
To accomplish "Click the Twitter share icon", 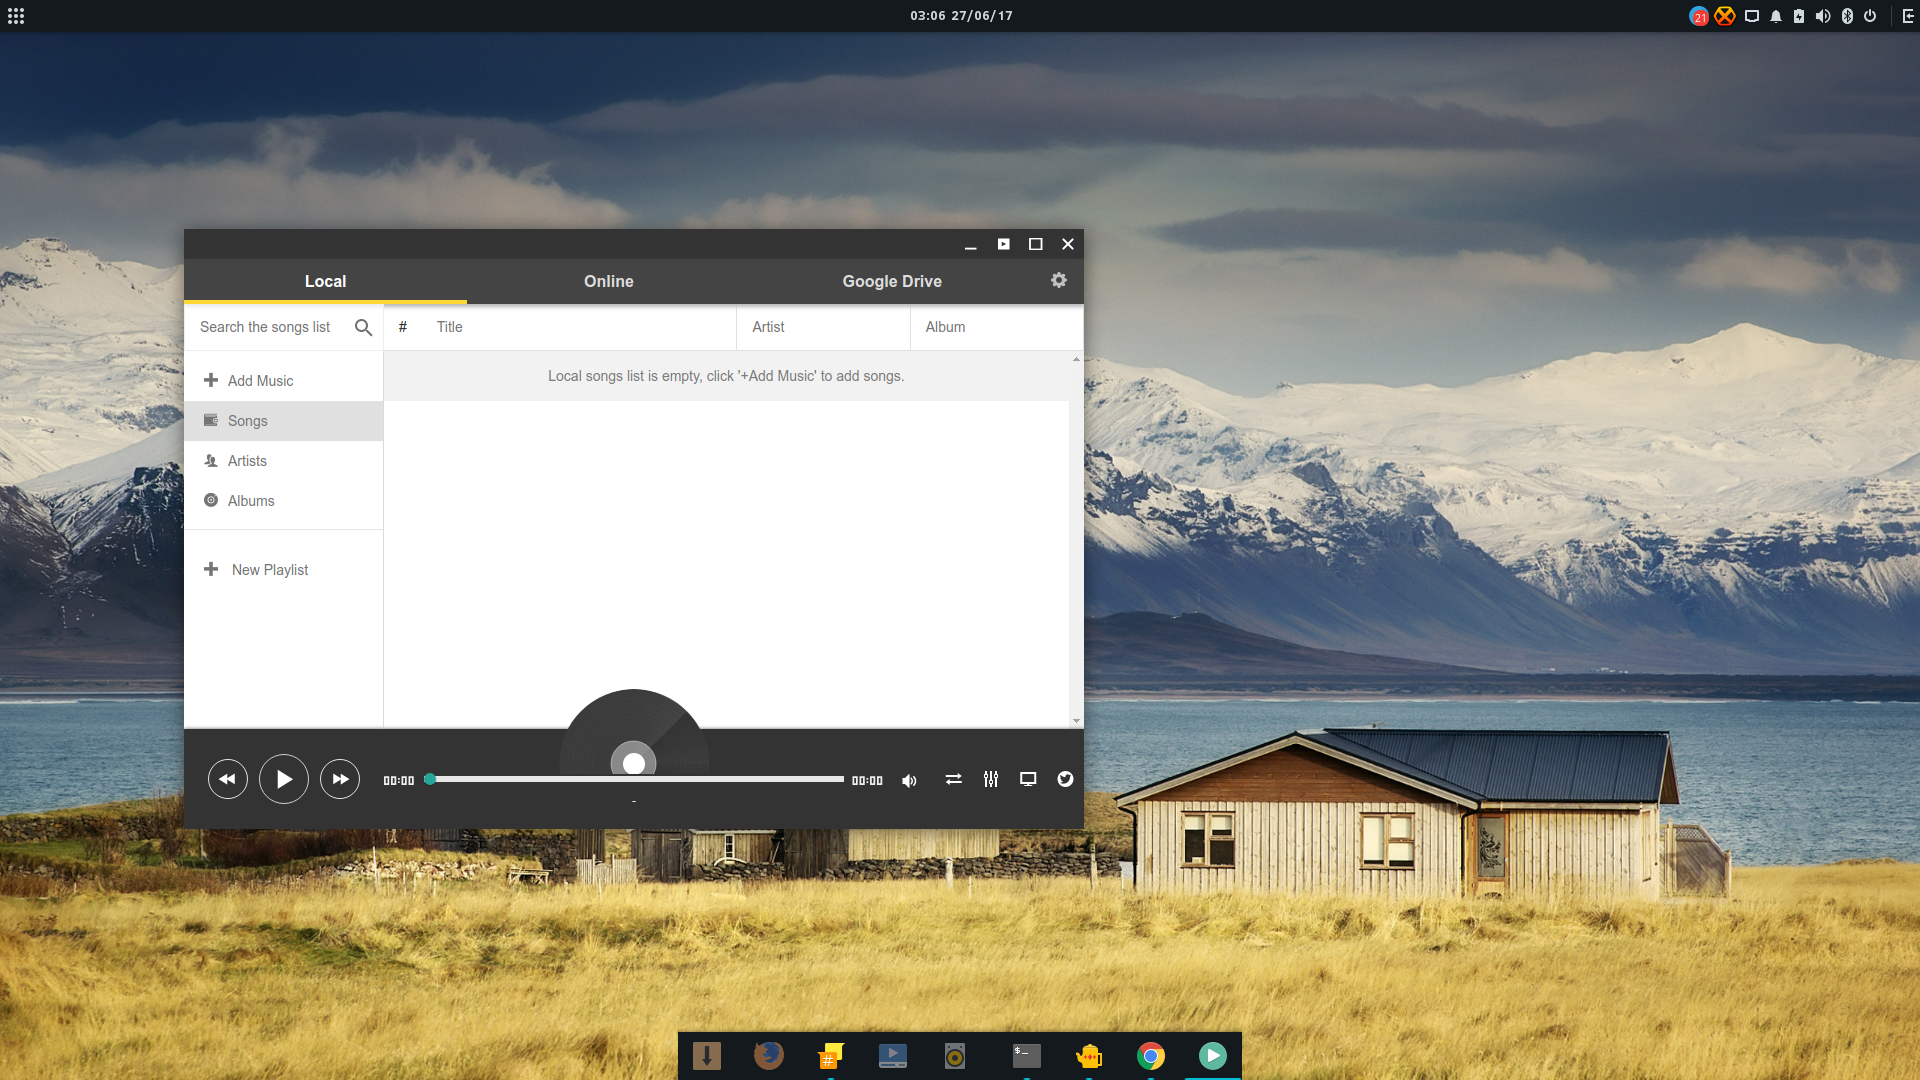I will click(x=1065, y=779).
